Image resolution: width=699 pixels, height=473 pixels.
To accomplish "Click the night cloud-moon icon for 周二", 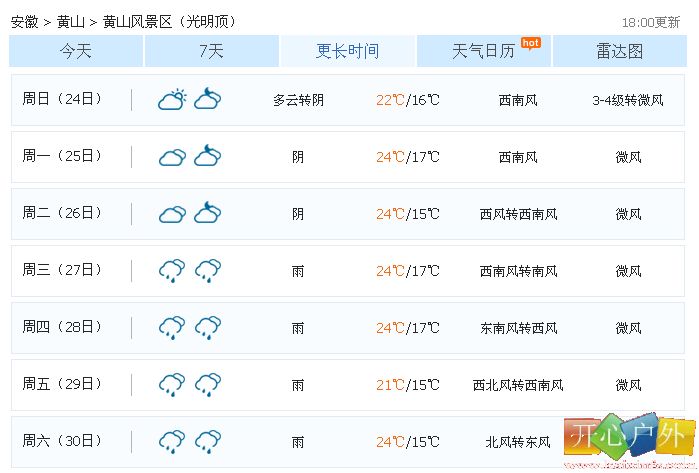I will [x=208, y=213].
